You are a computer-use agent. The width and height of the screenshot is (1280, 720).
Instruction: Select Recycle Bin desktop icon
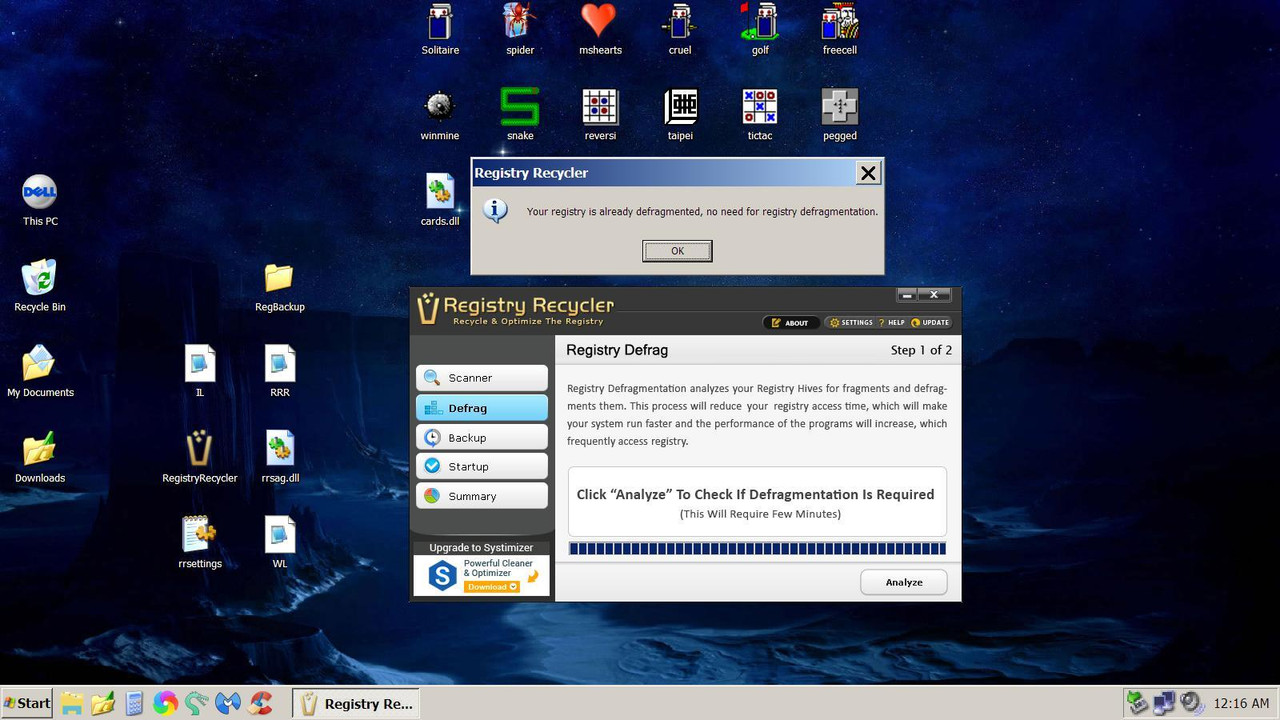40,286
